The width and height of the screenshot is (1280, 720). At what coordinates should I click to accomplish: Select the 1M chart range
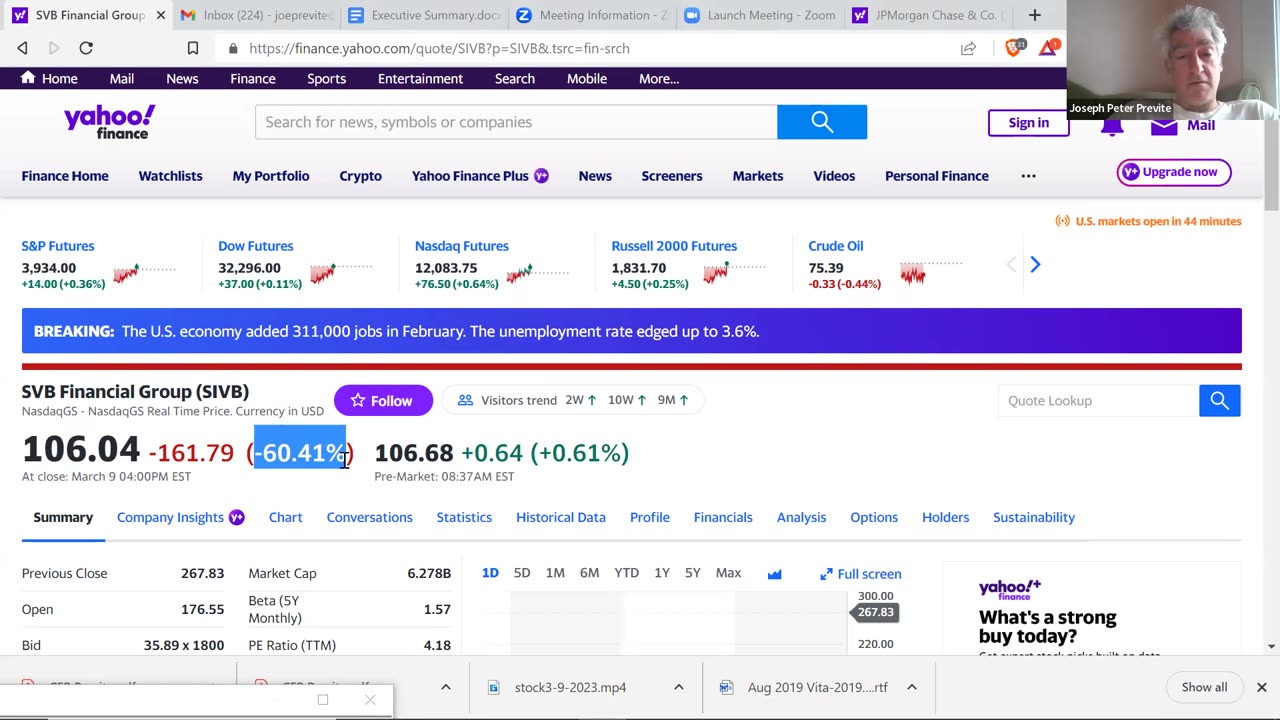[555, 573]
